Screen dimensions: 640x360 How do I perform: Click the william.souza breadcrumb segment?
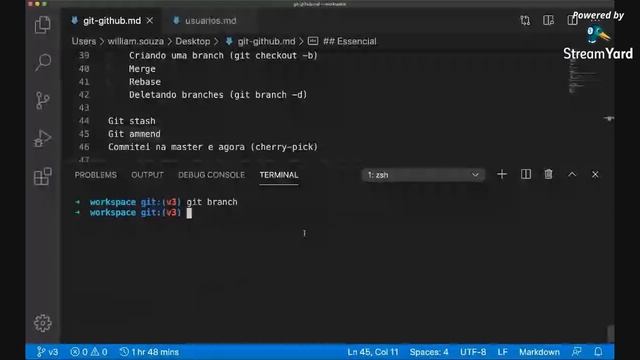point(136,41)
